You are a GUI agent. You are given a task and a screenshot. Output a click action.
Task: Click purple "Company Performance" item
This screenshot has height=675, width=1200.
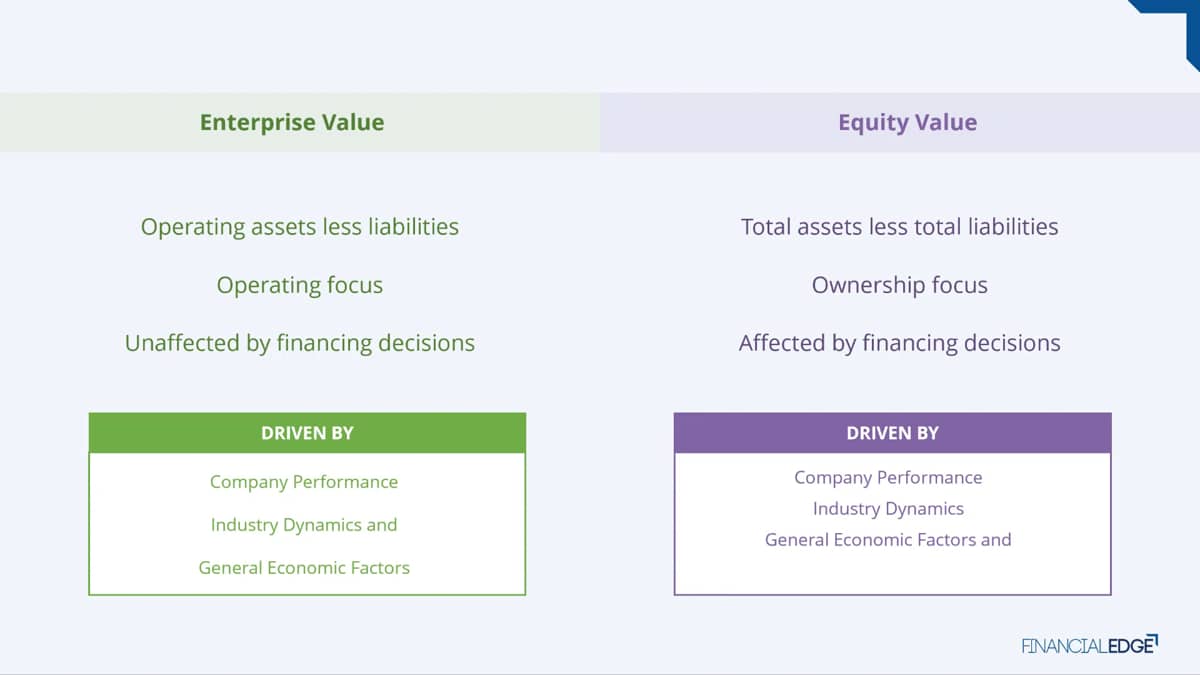click(888, 478)
